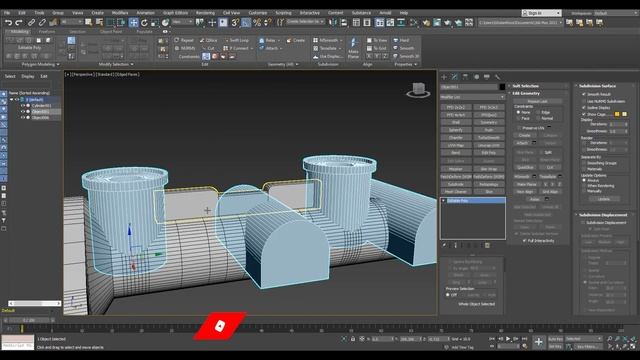640x360 pixels.
Task: Click the UVW Map modifier button
Action: [456, 146]
